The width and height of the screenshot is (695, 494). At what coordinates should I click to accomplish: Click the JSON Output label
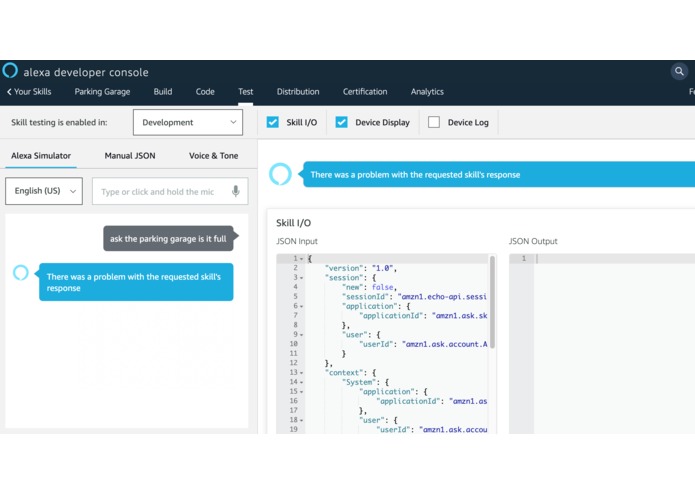pyautogui.click(x=533, y=241)
